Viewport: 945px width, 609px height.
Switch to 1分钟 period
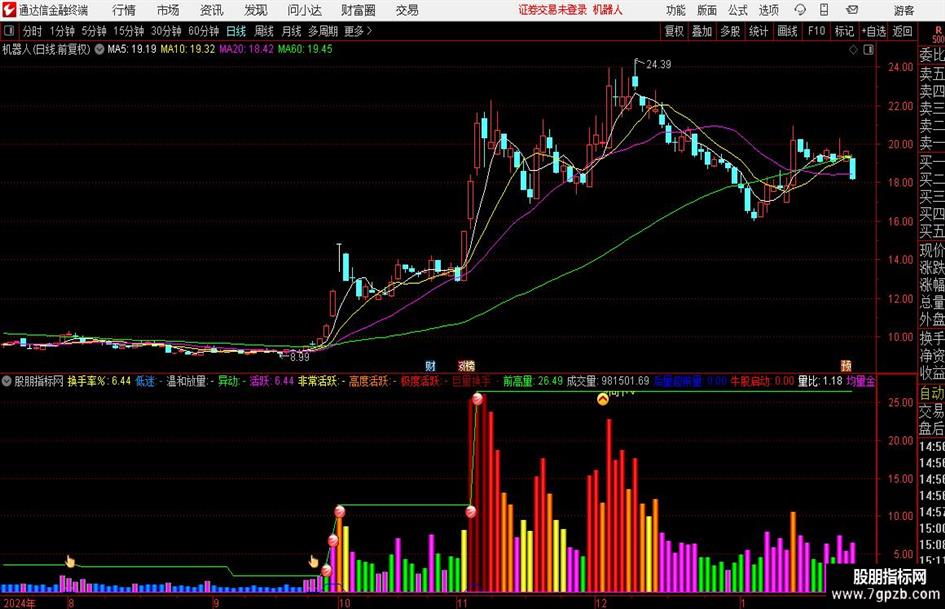pyautogui.click(x=62, y=31)
